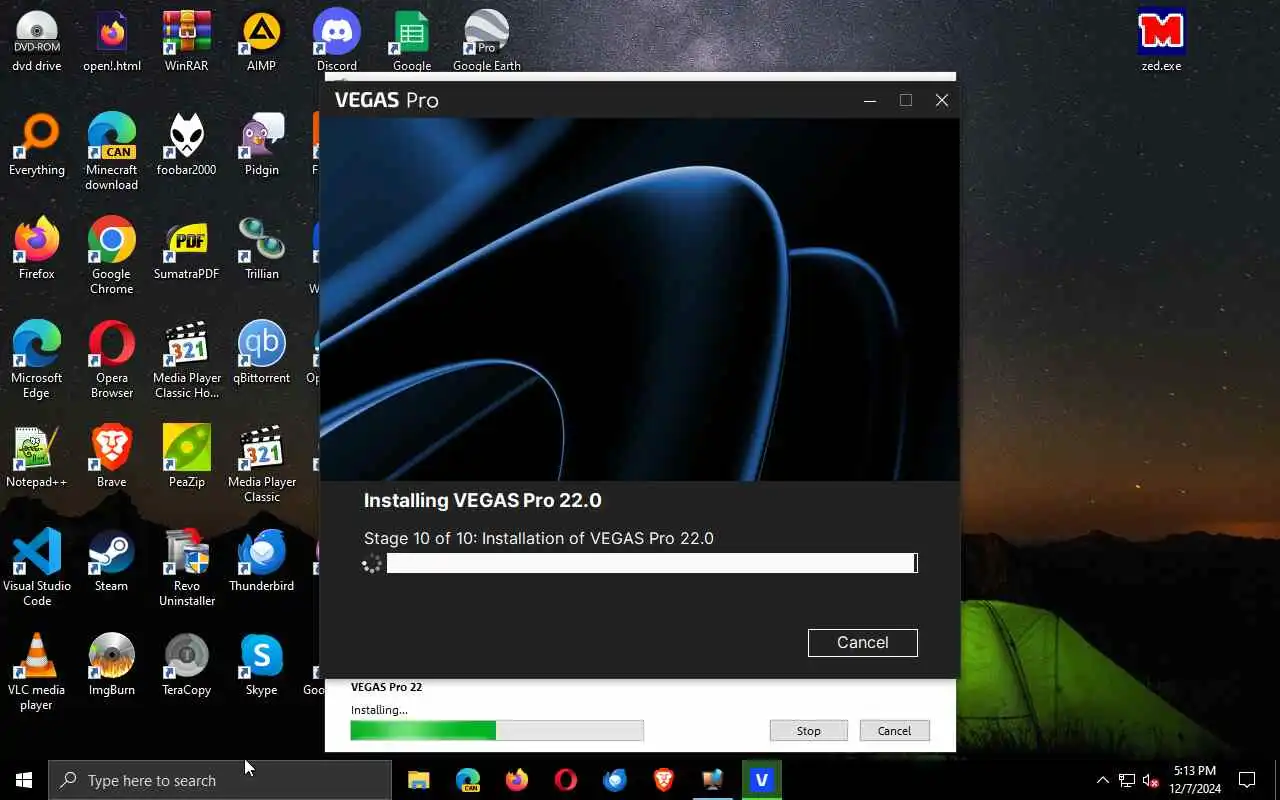Open Brave from the taskbar
1280x800 pixels.
click(x=663, y=780)
